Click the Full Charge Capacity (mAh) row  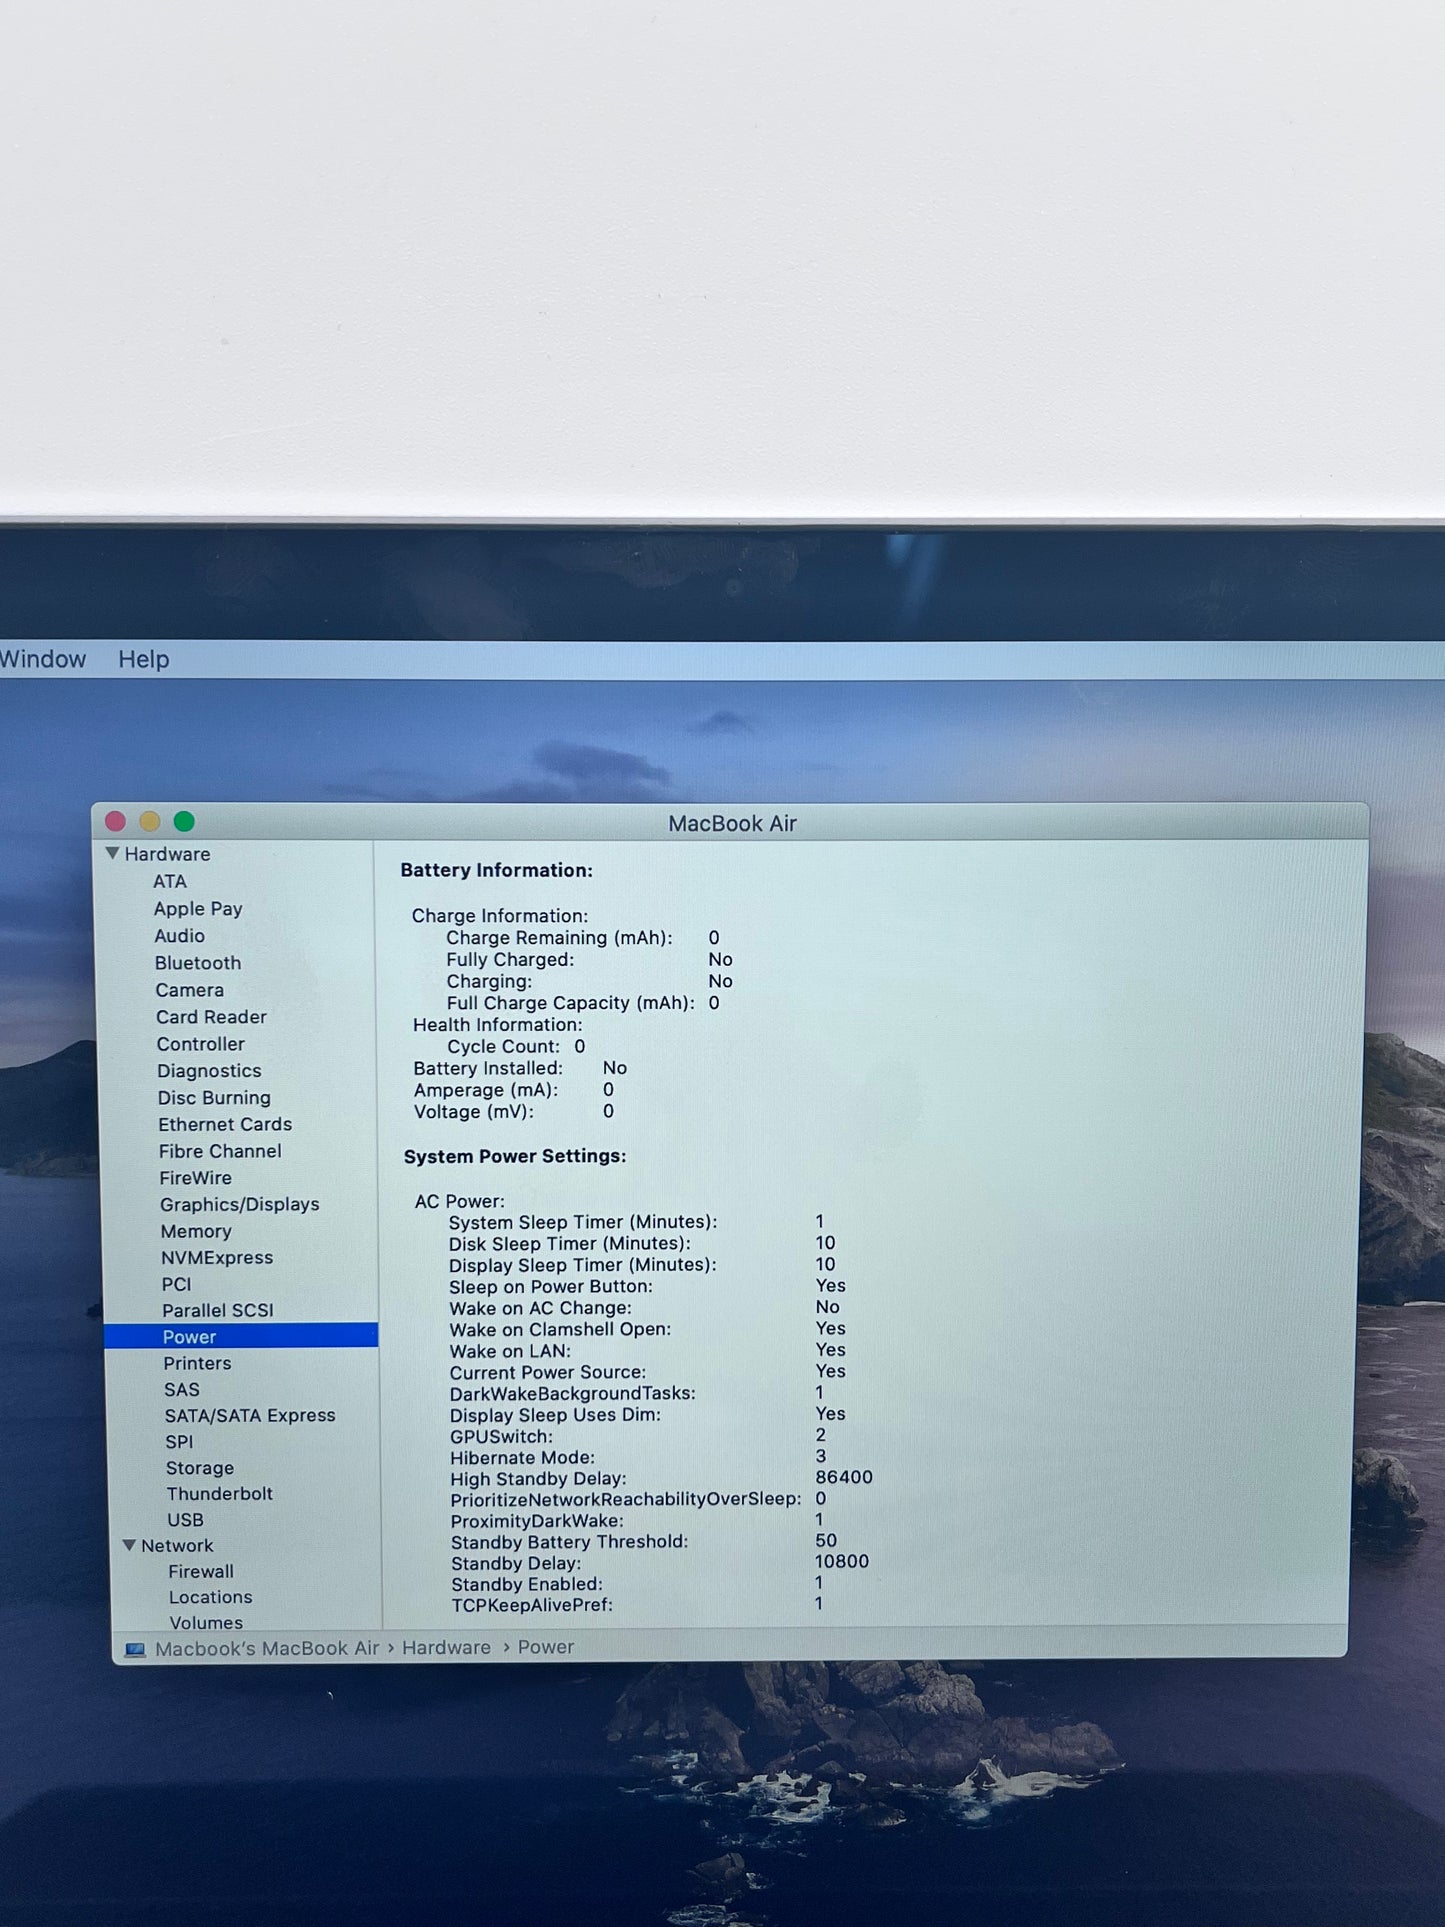point(583,1003)
